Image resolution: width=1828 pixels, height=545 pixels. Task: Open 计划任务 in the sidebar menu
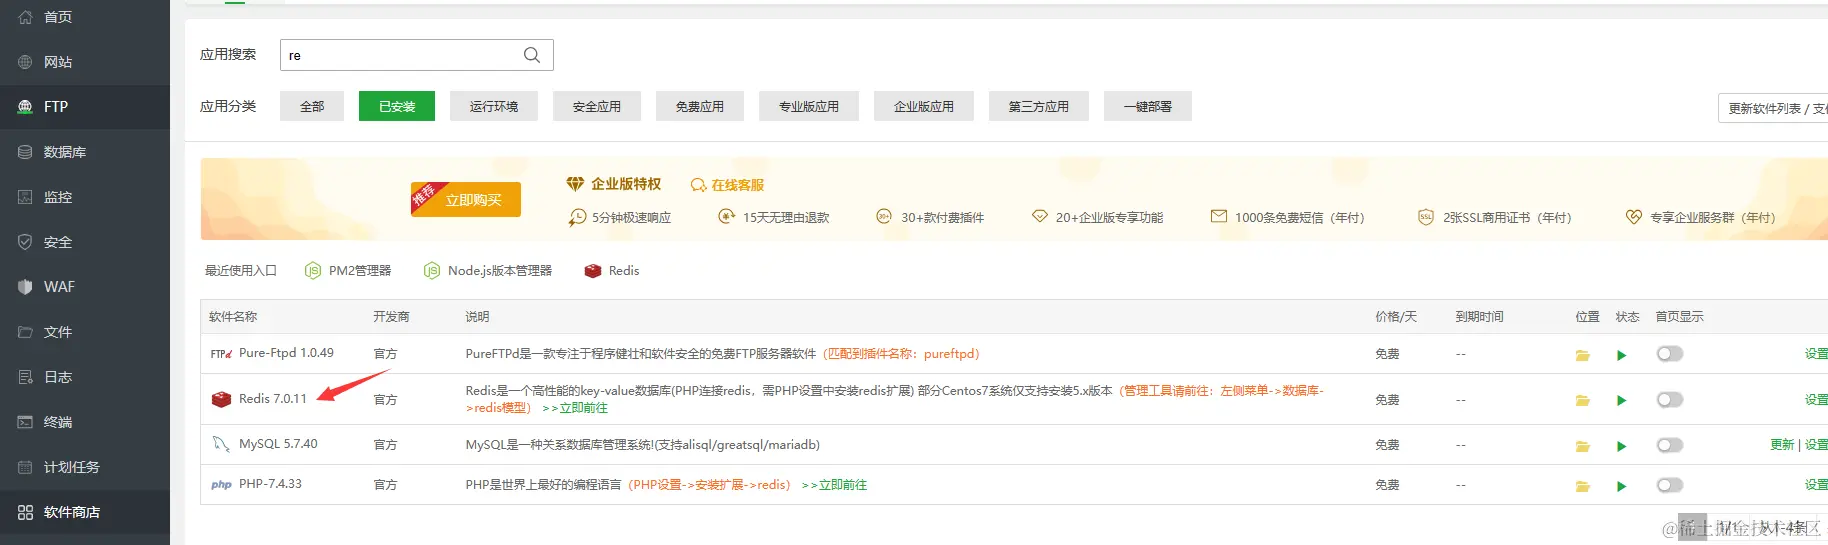pyautogui.click(x=85, y=467)
